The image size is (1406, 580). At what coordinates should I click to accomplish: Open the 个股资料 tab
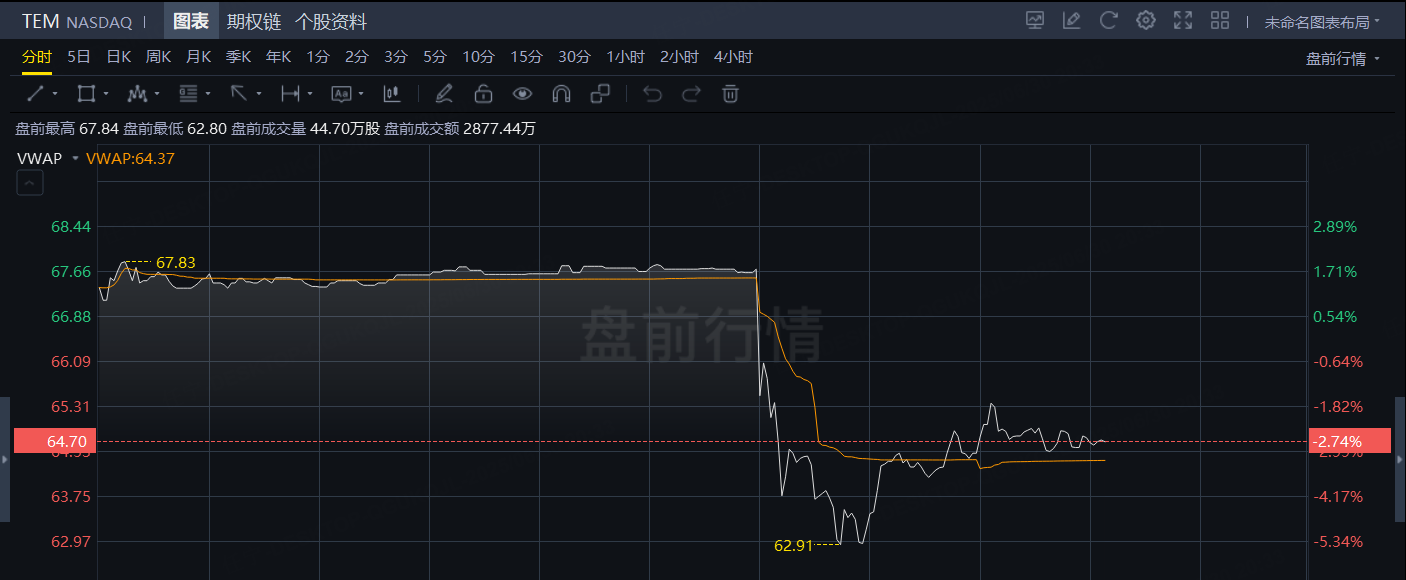click(x=330, y=21)
